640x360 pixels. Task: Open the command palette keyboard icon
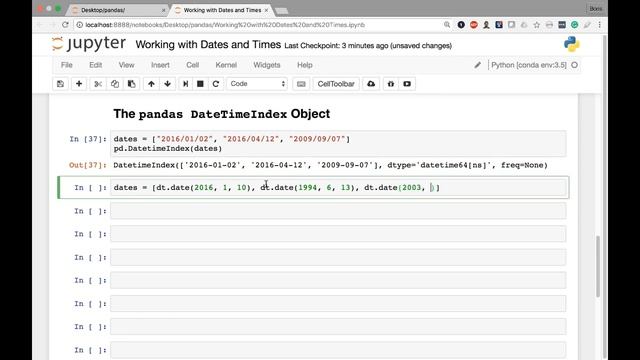tap(301, 84)
